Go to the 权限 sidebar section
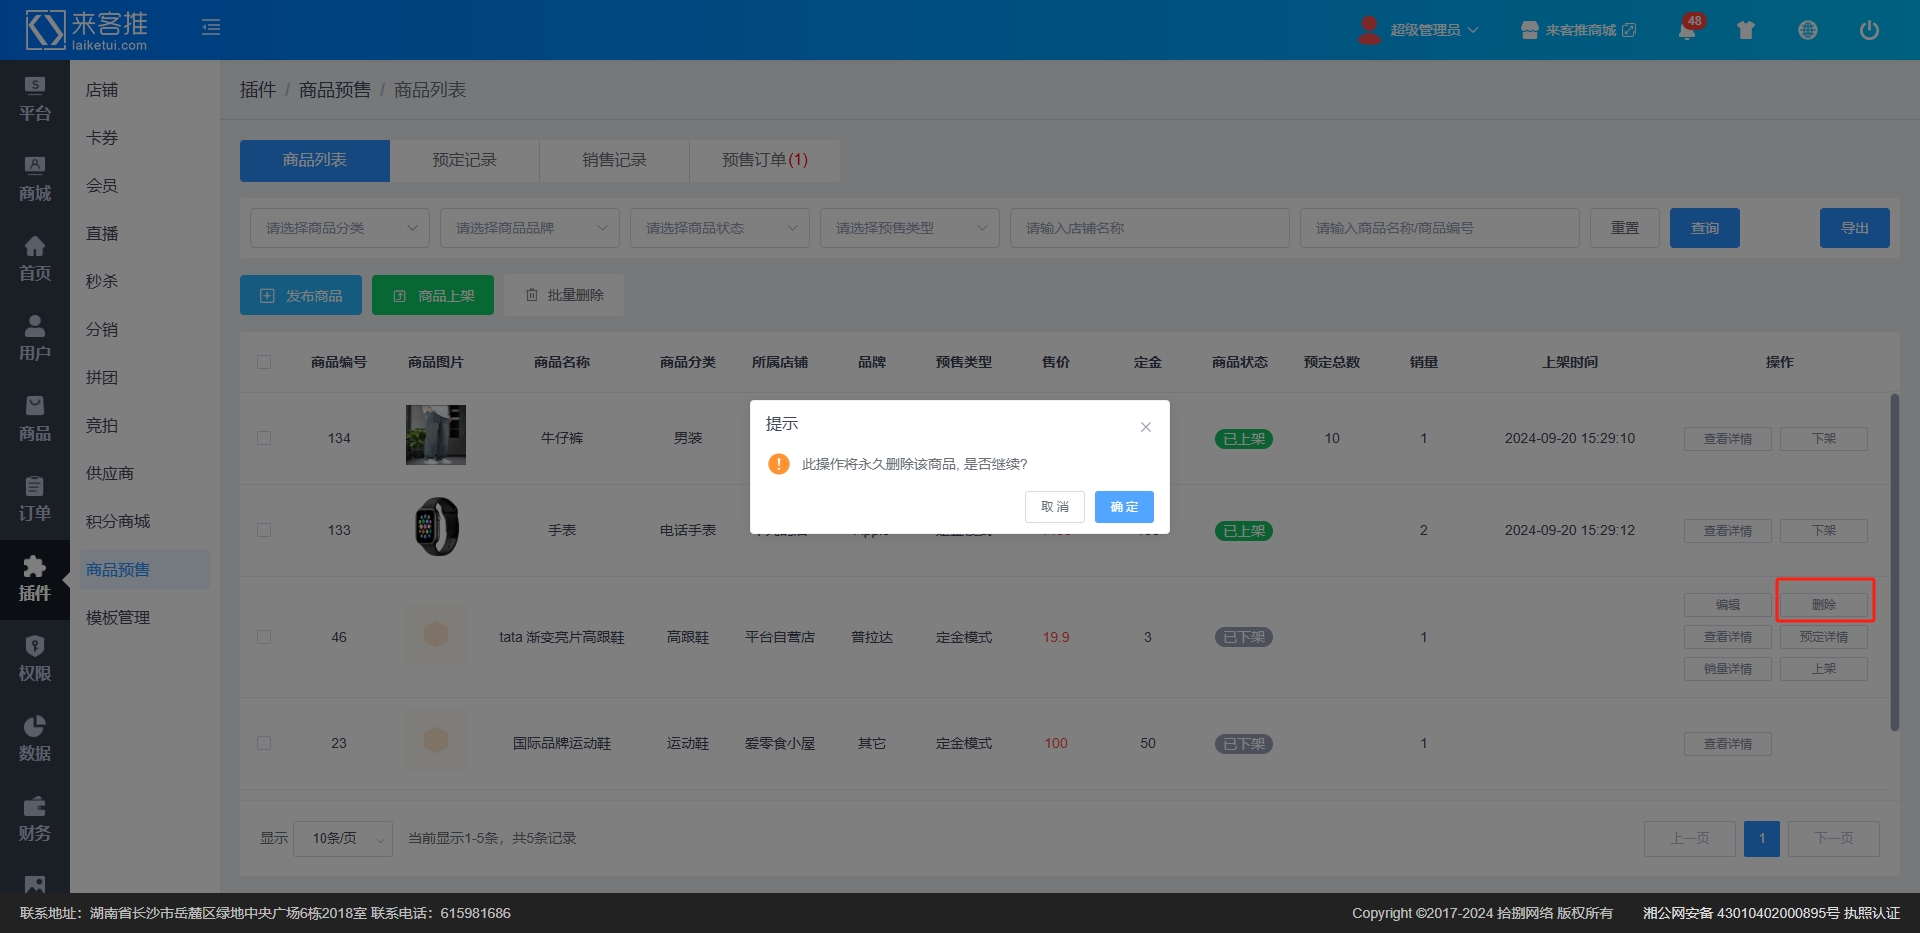Screen dimensions: 1920x933 coord(34,659)
